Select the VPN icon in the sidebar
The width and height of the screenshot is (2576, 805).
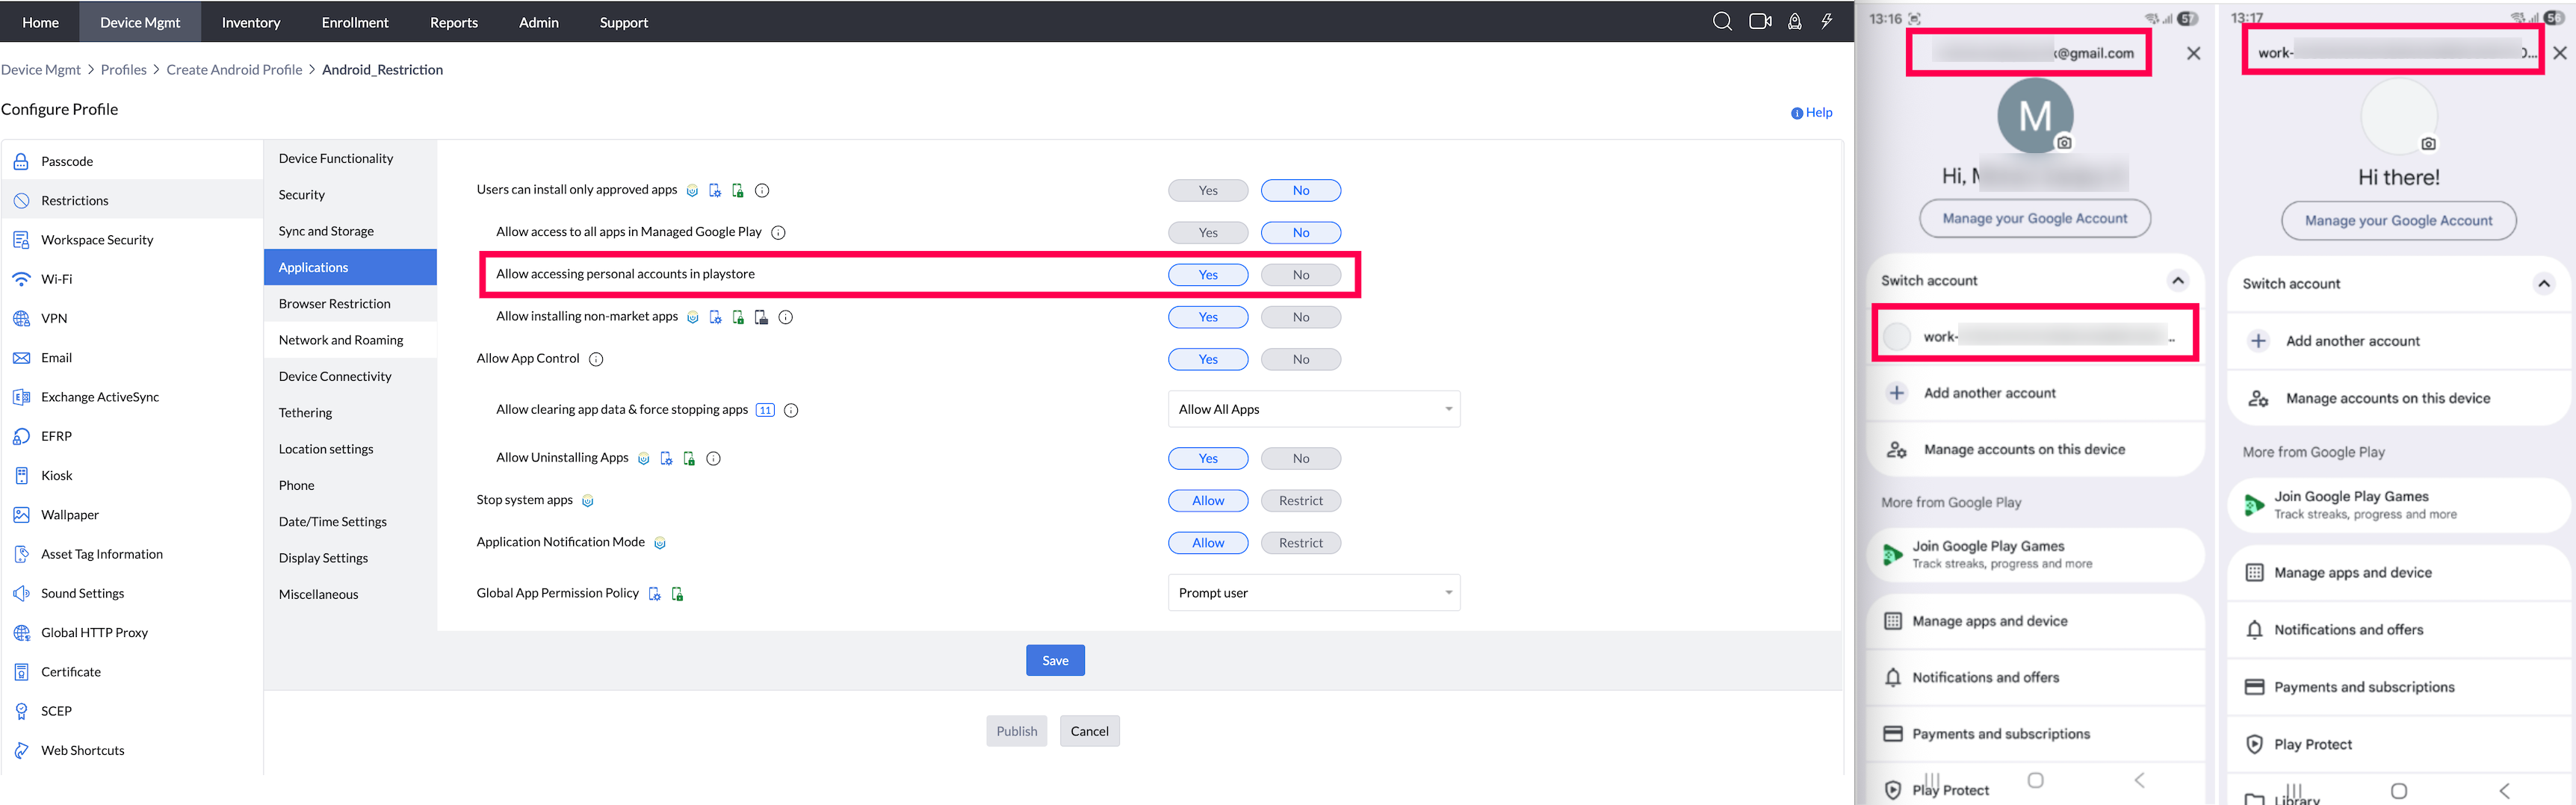click(x=21, y=318)
